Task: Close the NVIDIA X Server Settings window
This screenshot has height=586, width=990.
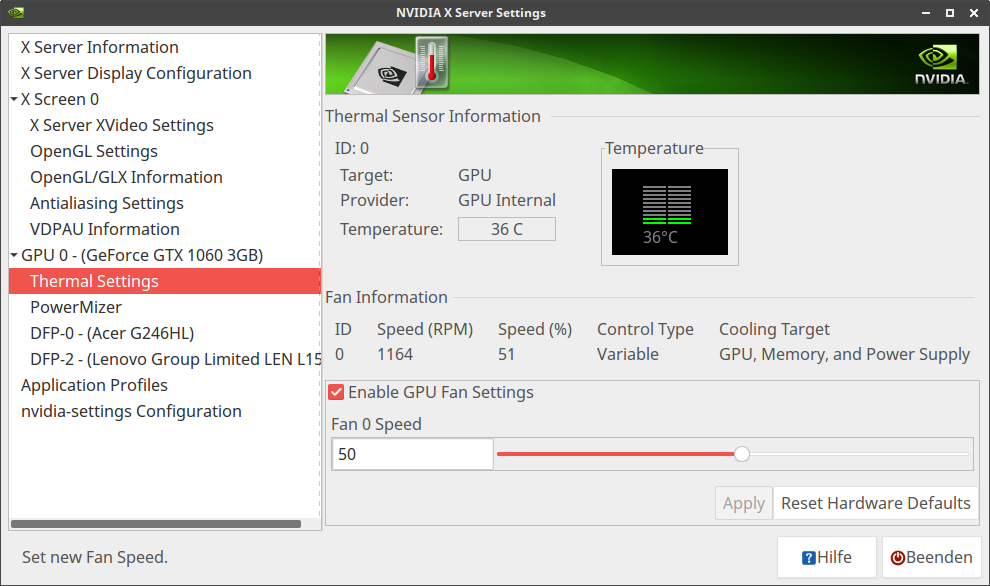Action: pyautogui.click(x=974, y=13)
